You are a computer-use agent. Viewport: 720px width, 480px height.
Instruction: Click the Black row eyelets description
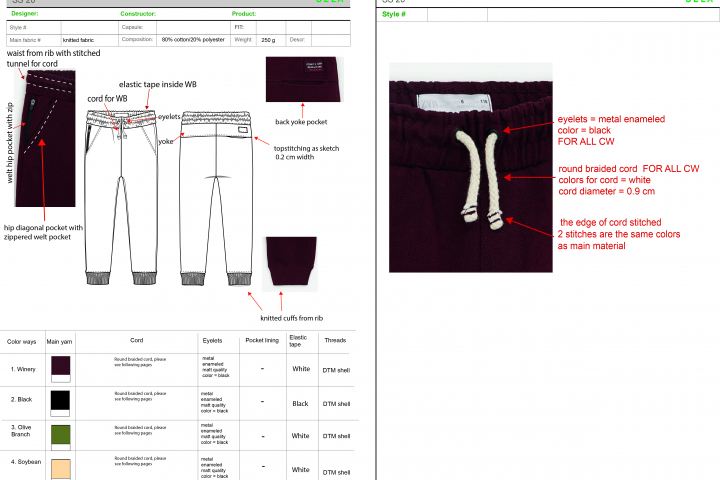tap(214, 402)
